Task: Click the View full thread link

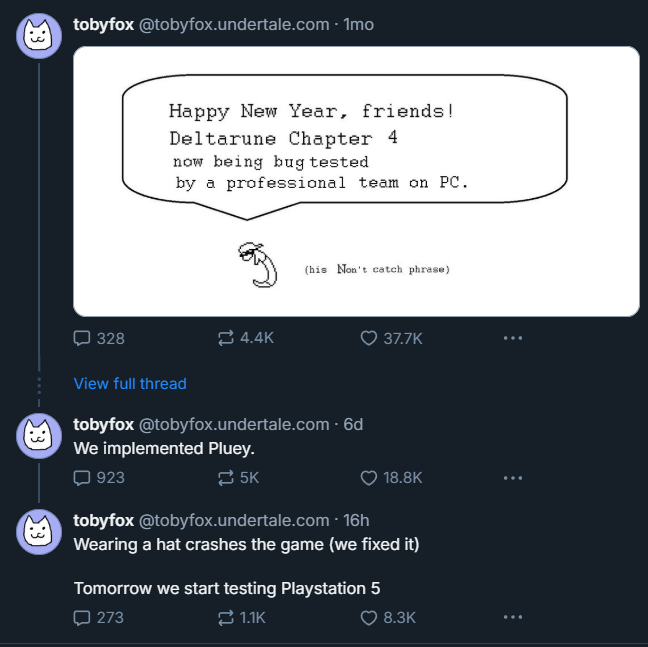Action: (130, 383)
